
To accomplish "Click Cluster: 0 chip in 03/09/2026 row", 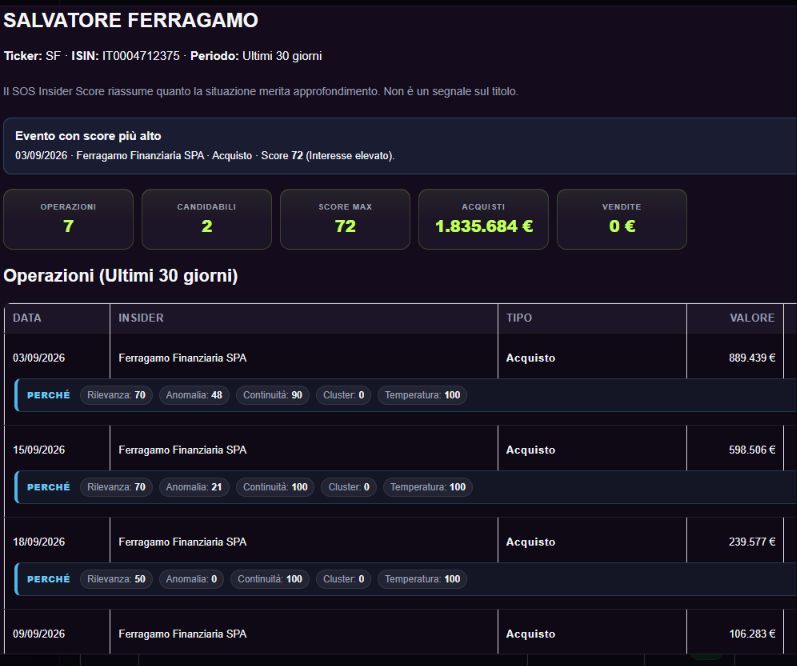I will 344,395.
